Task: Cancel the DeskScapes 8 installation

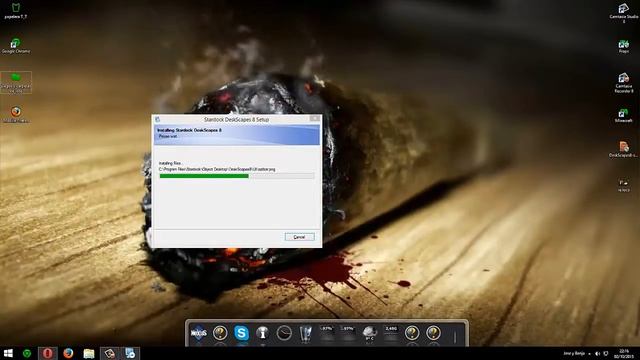Action: point(300,237)
